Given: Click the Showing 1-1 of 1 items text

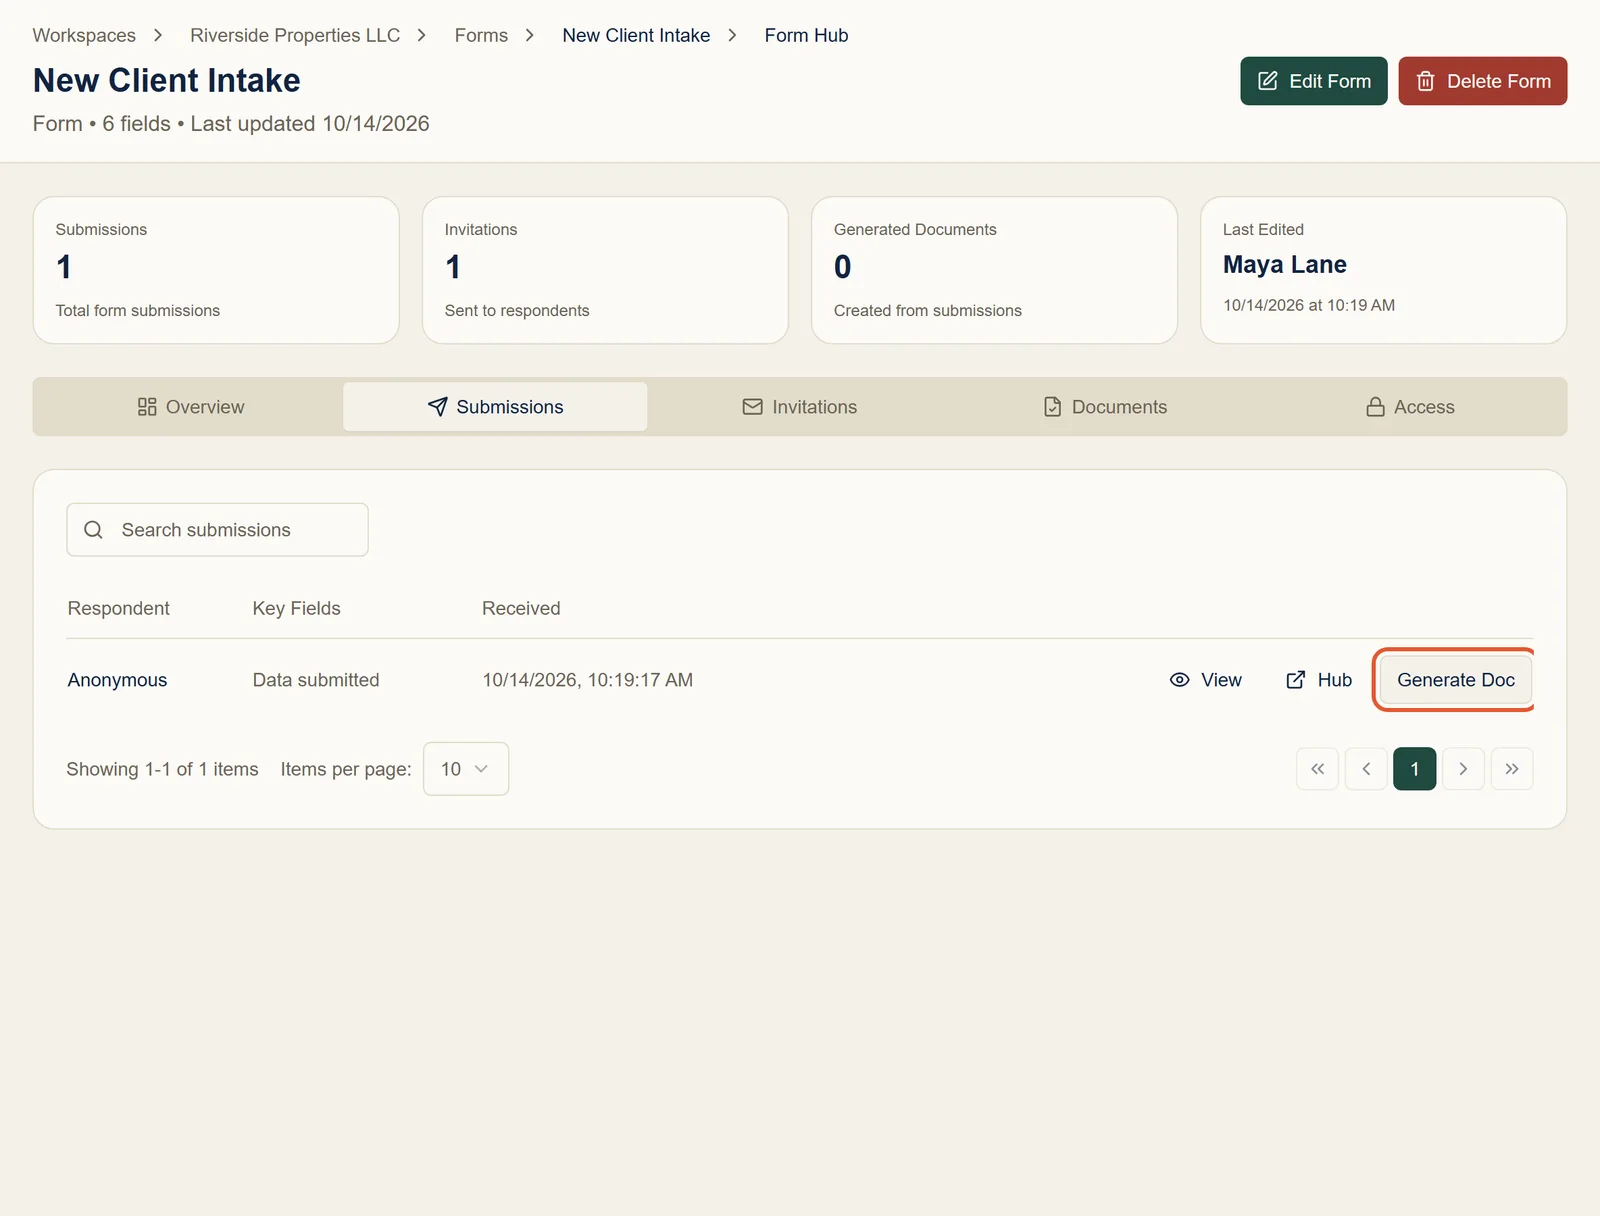Looking at the screenshot, I should (x=162, y=769).
